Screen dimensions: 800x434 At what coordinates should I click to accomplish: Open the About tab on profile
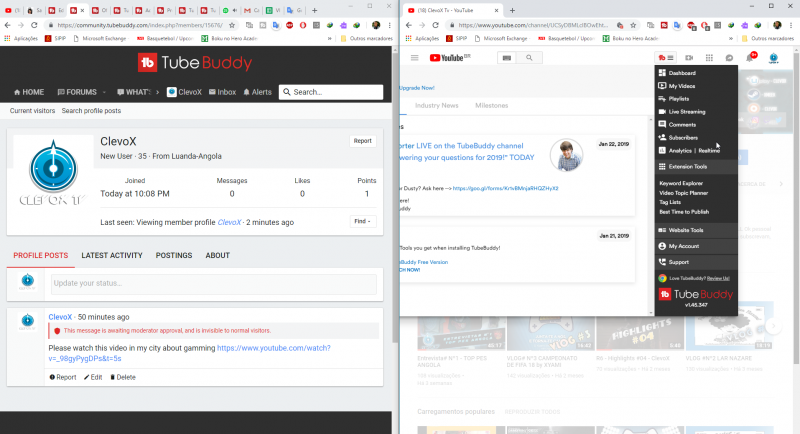coord(218,256)
